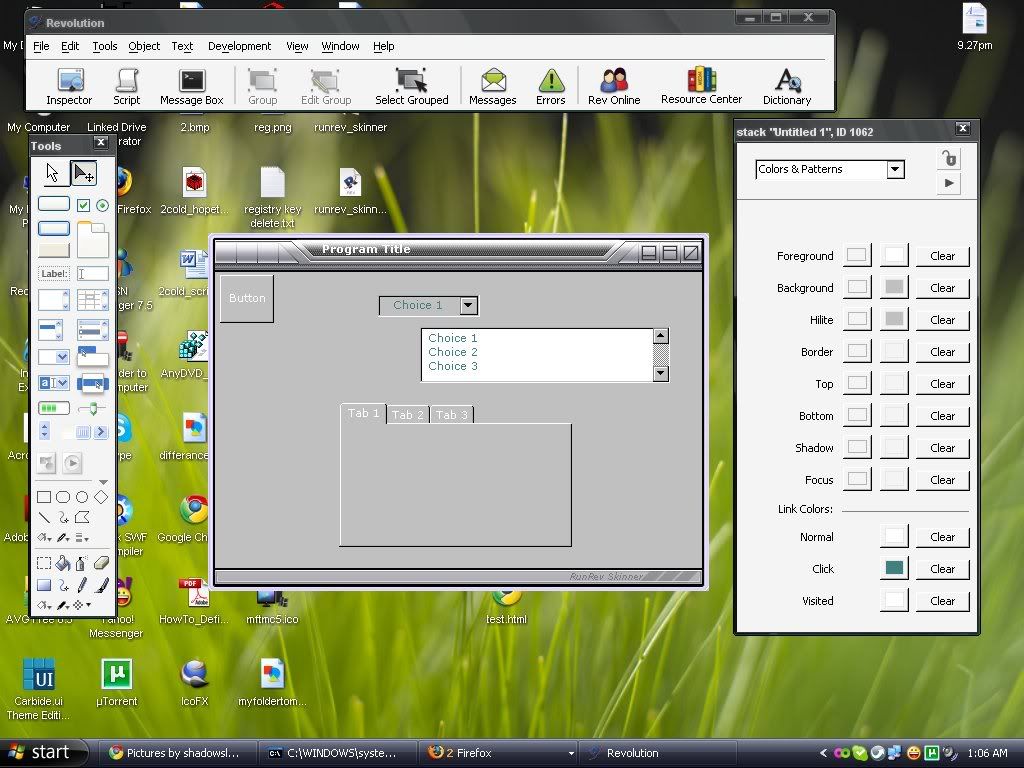Open the Dictionary
The height and width of the screenshot is (768, 1024).
point(787,86)
